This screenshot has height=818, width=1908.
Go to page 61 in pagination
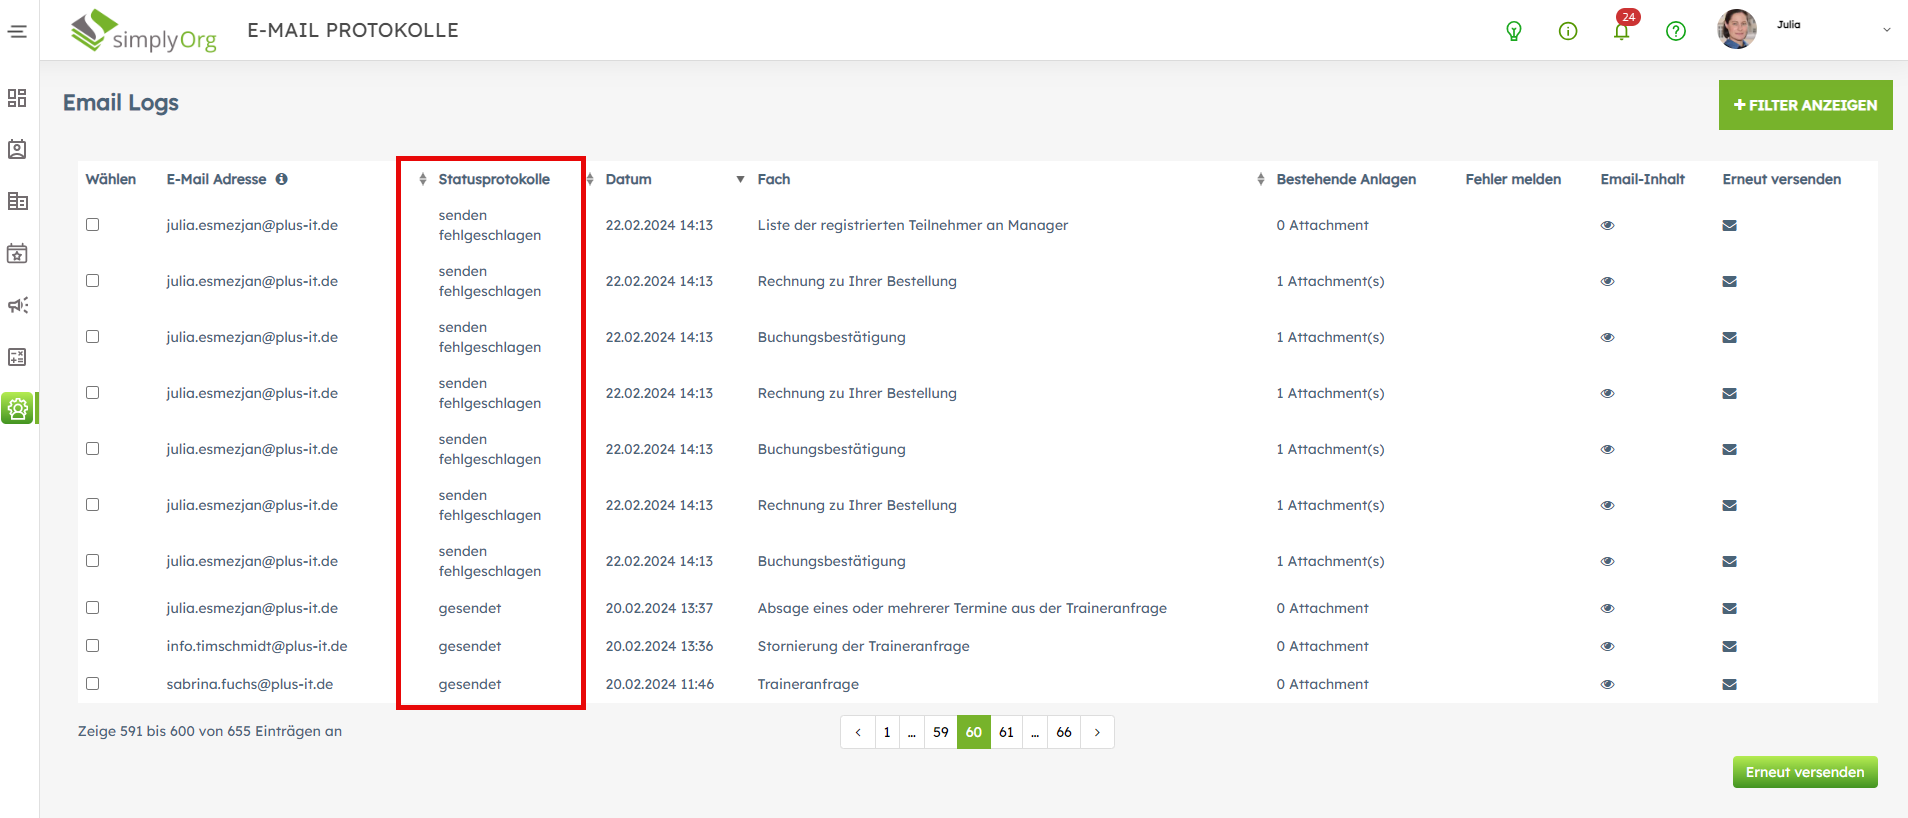coord(1006,732)
